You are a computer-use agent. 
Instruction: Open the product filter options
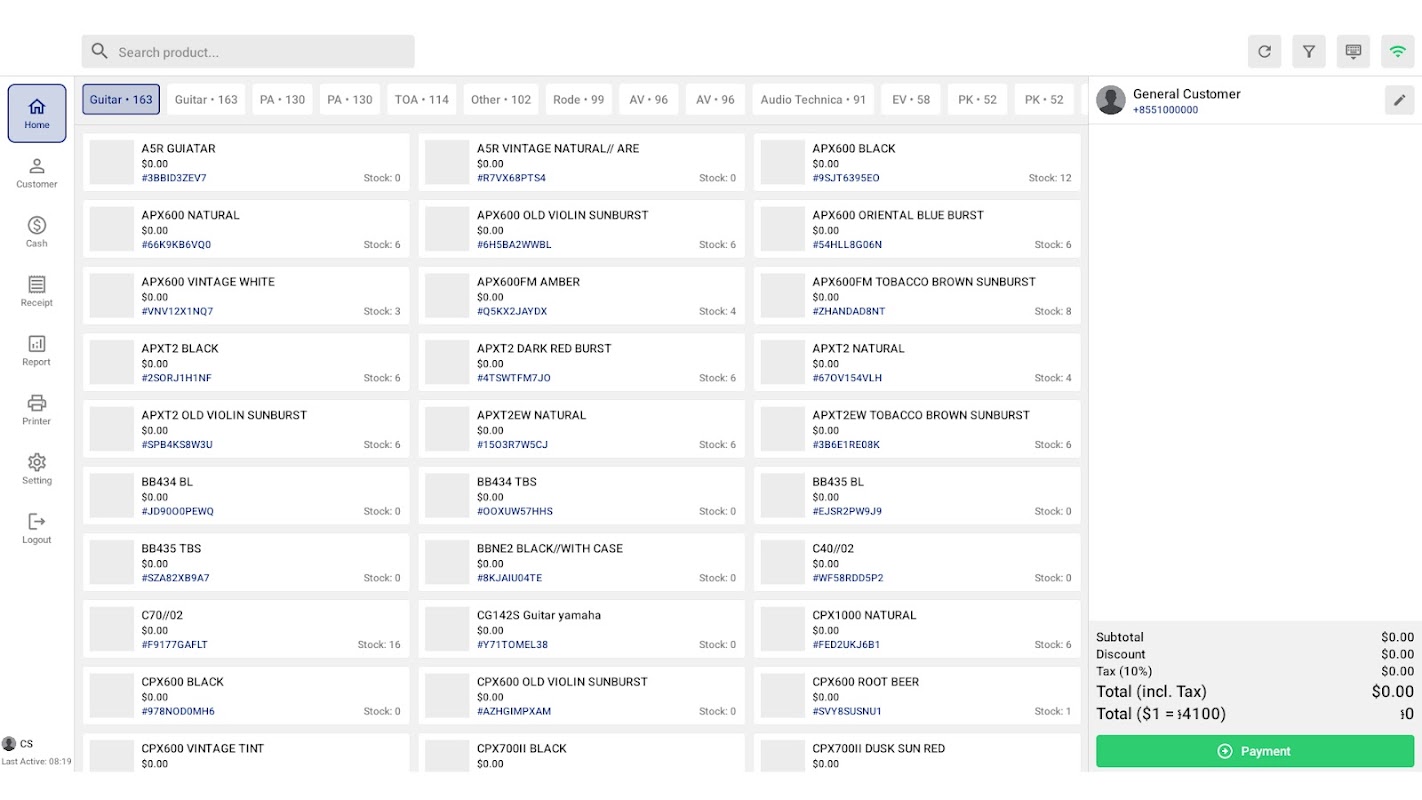[x=1309, y=51]
